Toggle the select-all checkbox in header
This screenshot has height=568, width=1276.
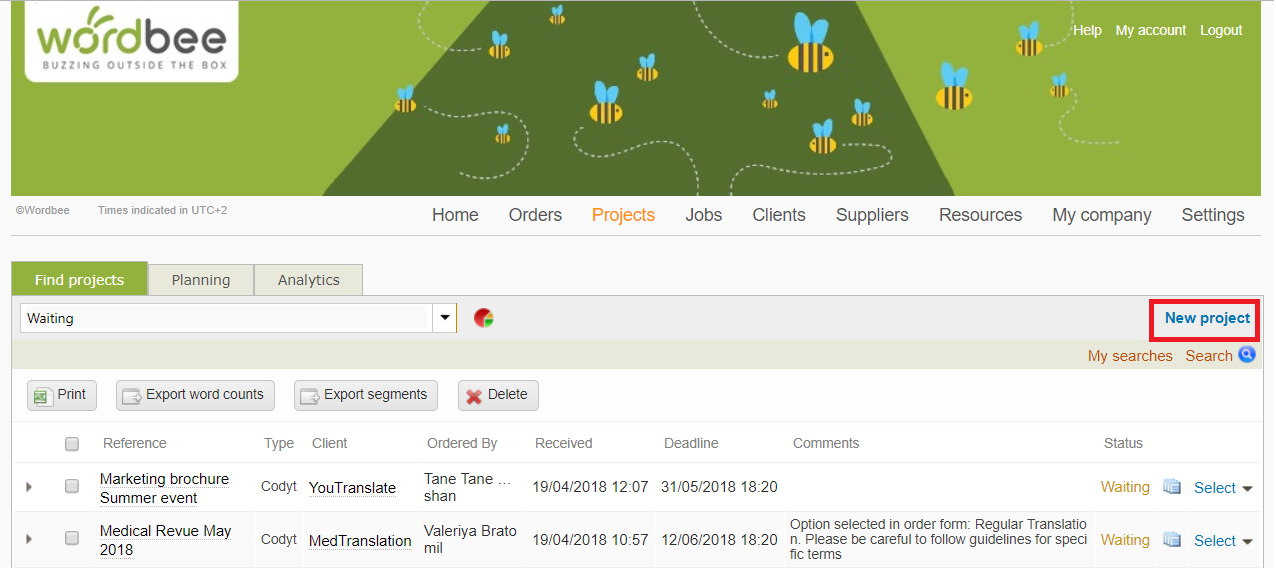(72, 444)
